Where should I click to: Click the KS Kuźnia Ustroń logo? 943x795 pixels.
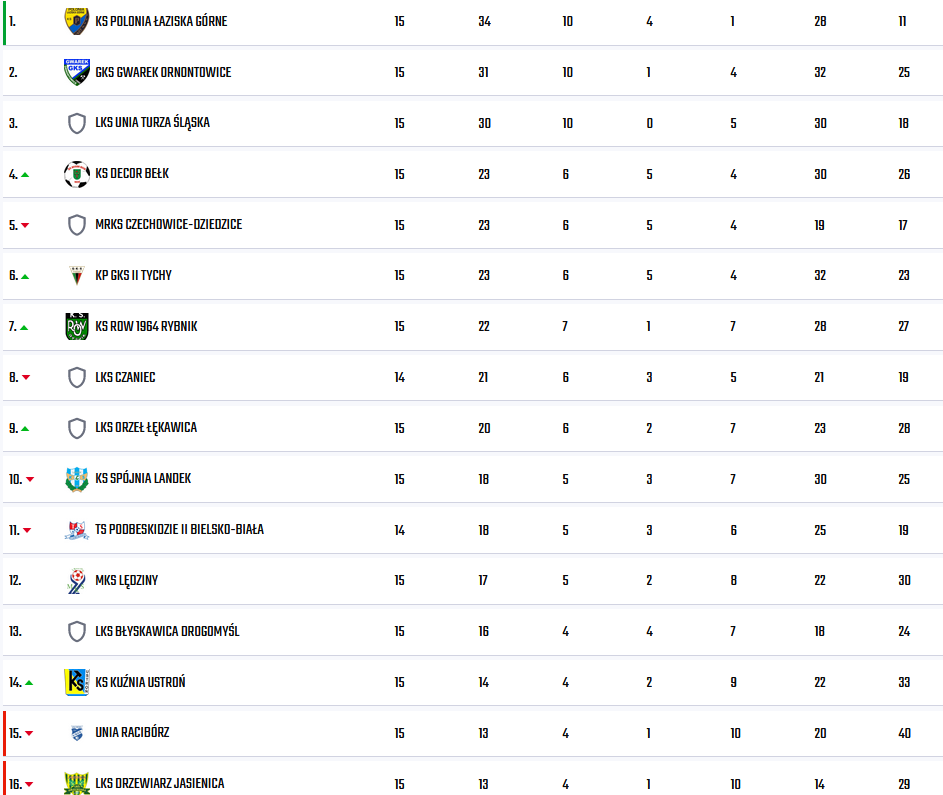(76, 683)
